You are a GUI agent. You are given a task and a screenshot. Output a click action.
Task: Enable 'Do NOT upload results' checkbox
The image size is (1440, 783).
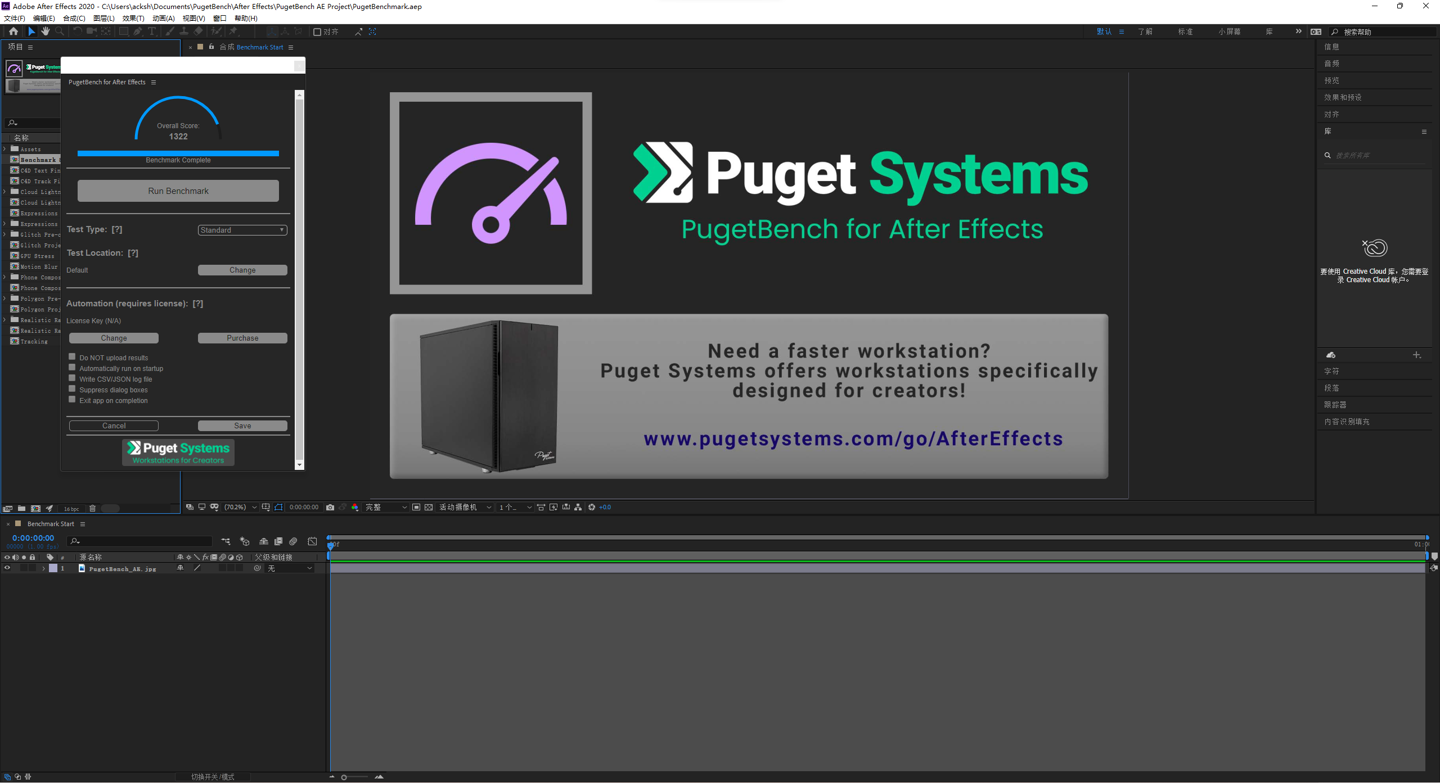point(72,357)
